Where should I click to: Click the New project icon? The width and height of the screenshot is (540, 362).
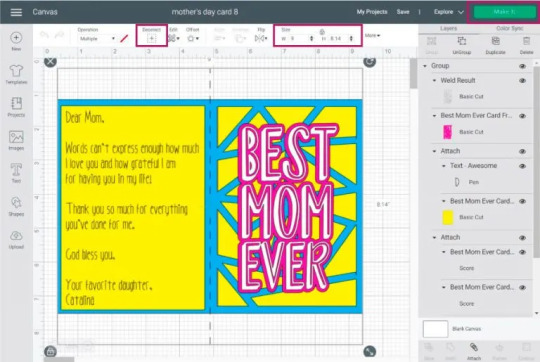click(x=16, y=38)
